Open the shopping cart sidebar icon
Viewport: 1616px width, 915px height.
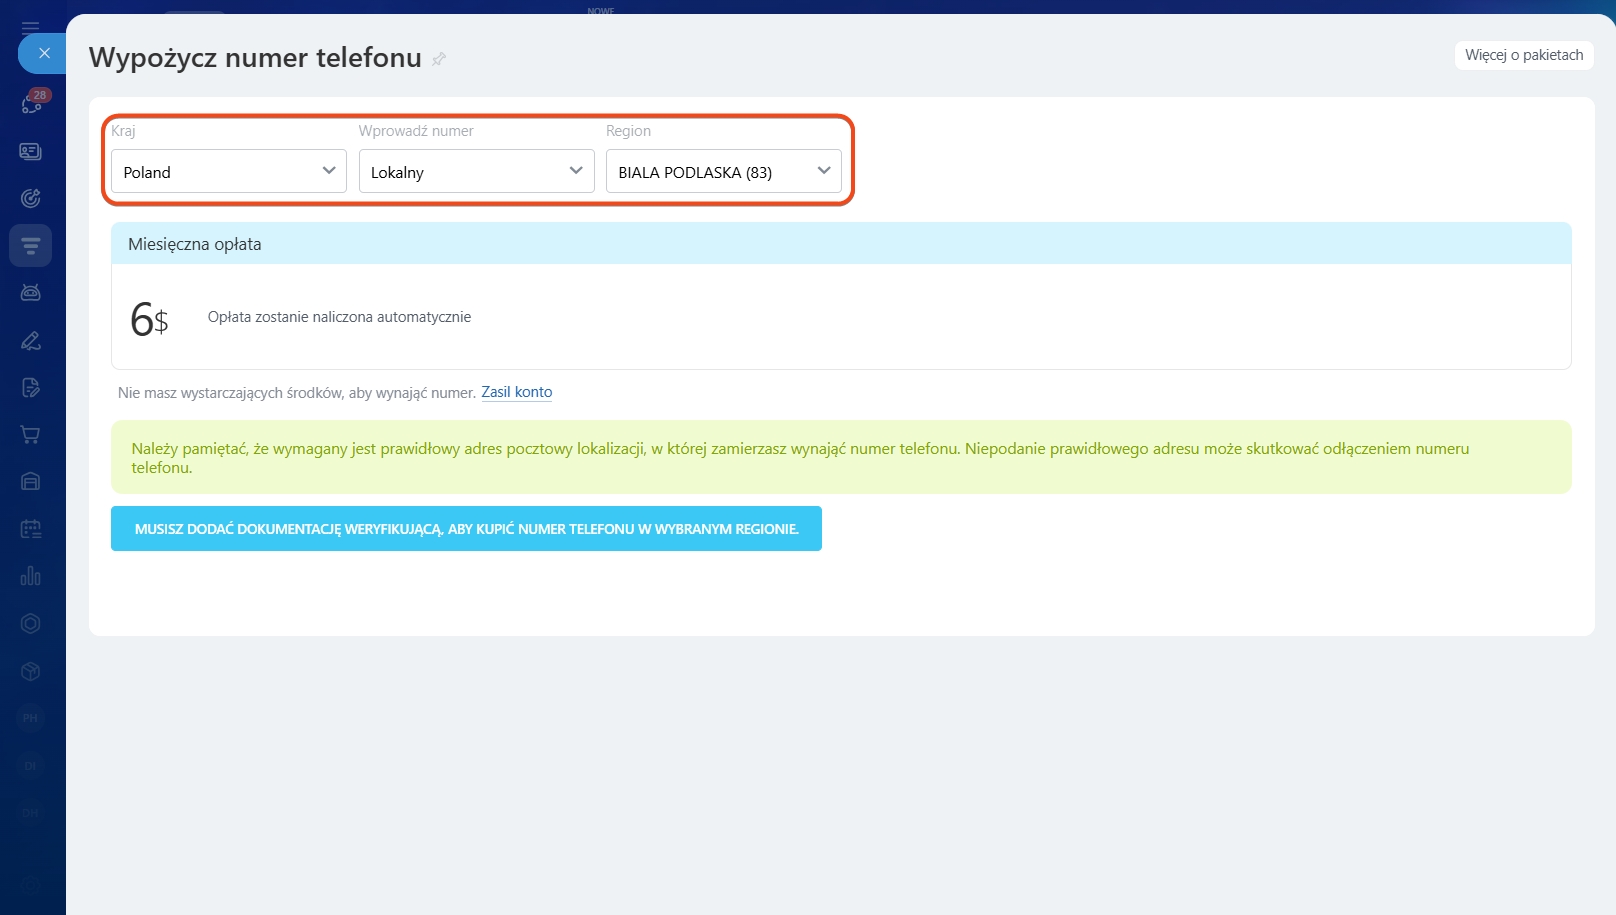31,435
